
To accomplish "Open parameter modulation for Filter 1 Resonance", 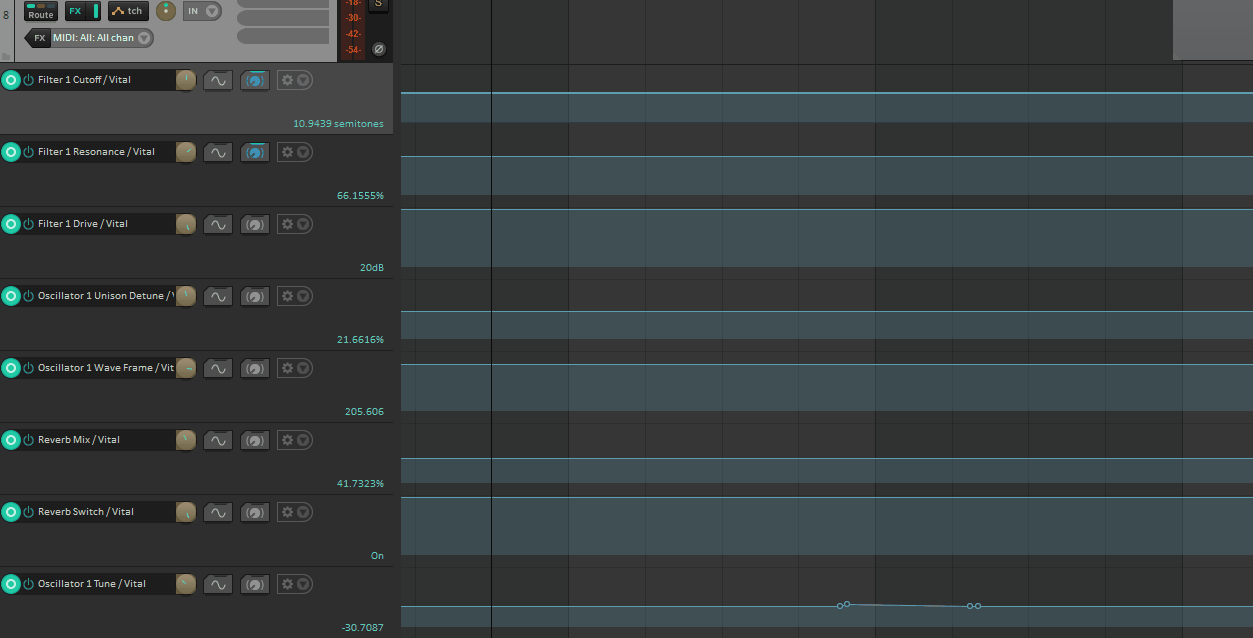I will point(255,152).
